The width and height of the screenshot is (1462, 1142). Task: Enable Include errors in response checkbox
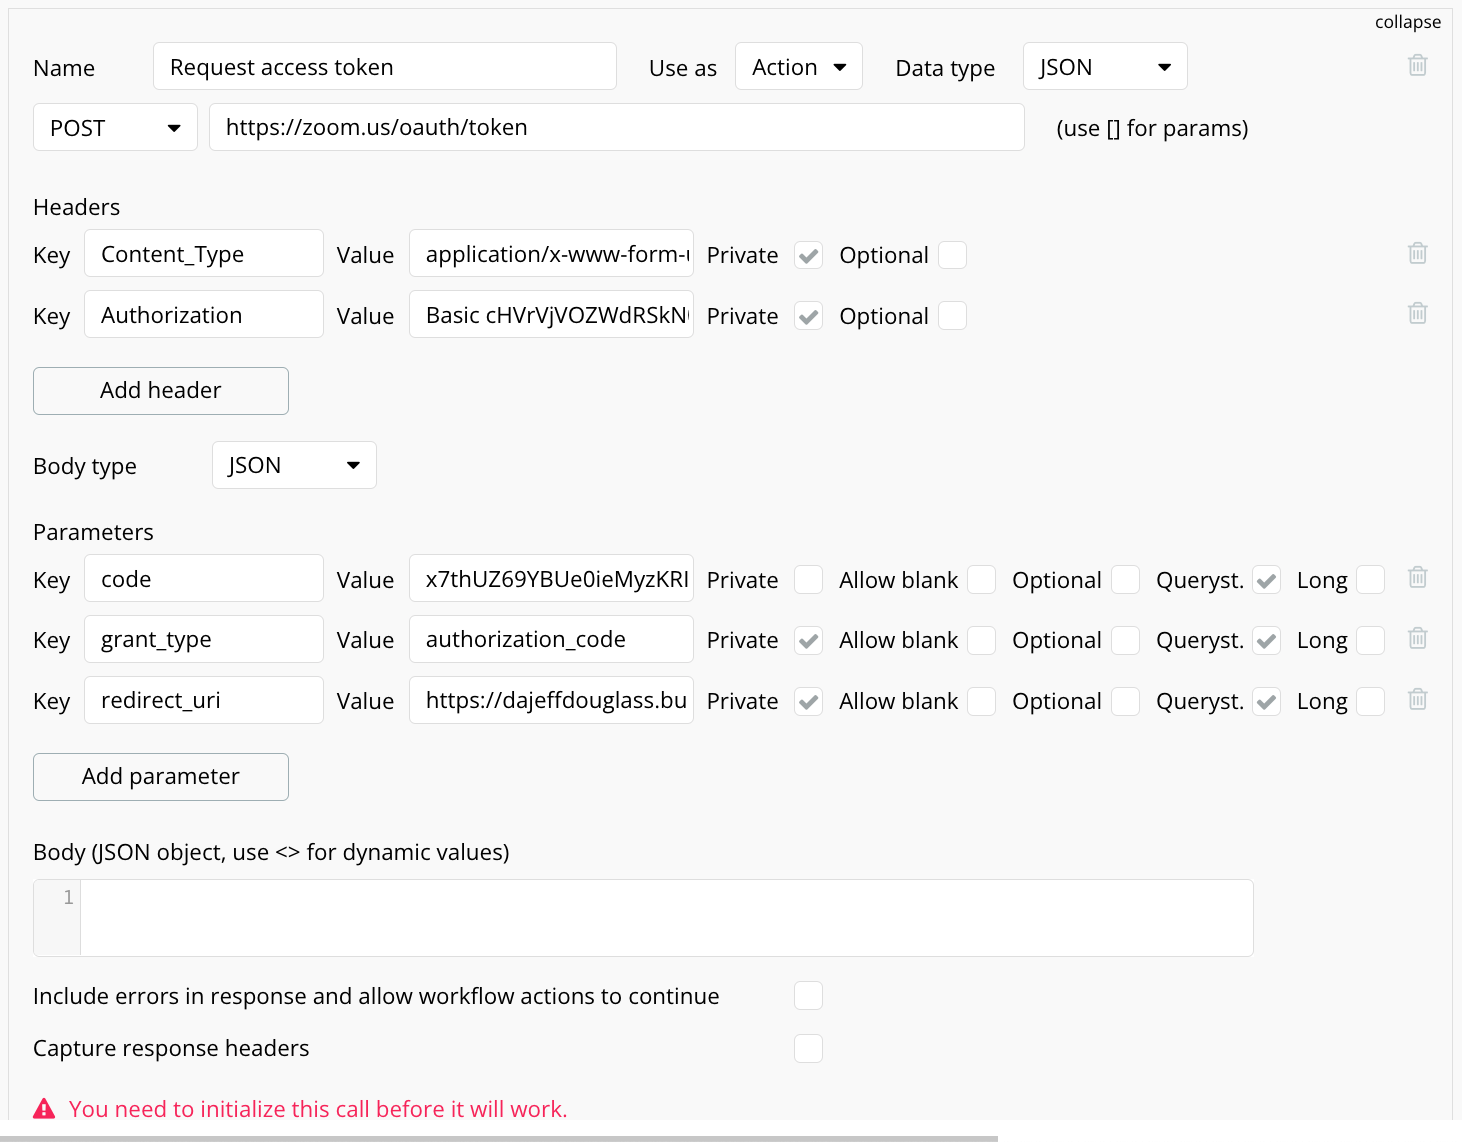808,996
